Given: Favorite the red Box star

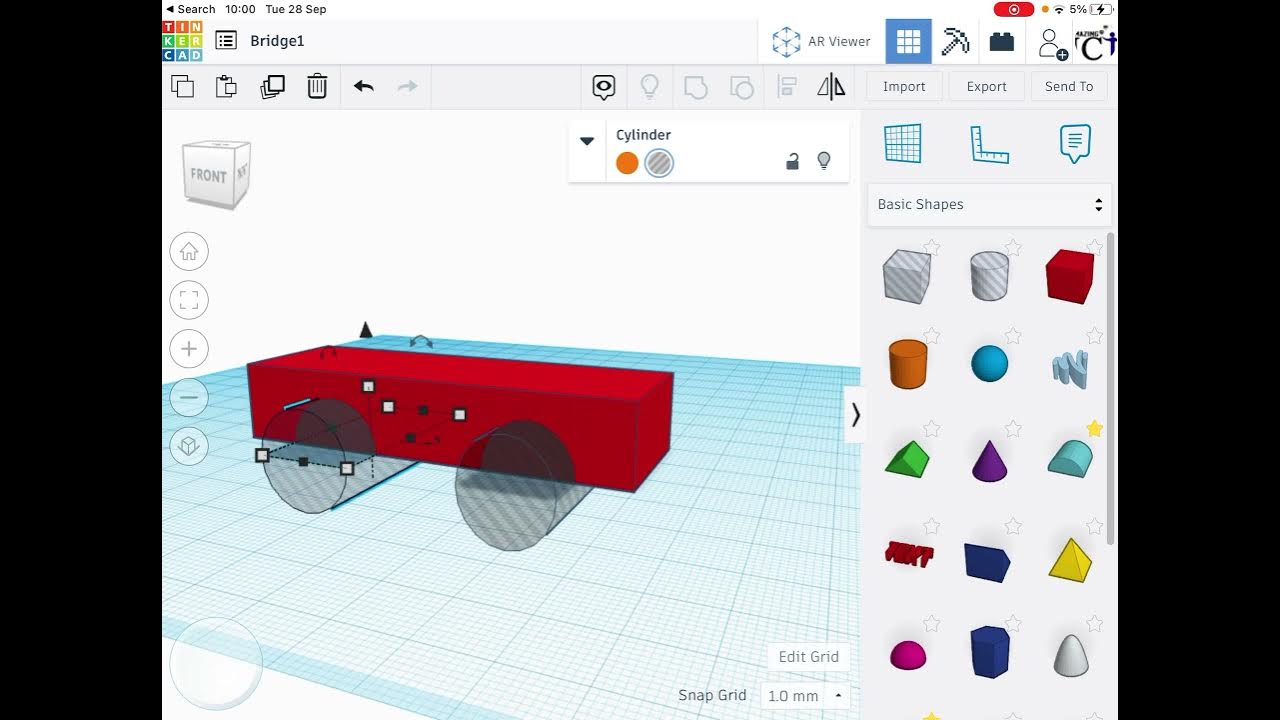Looking at the screenshot, I should click(x=1094, y=247).
